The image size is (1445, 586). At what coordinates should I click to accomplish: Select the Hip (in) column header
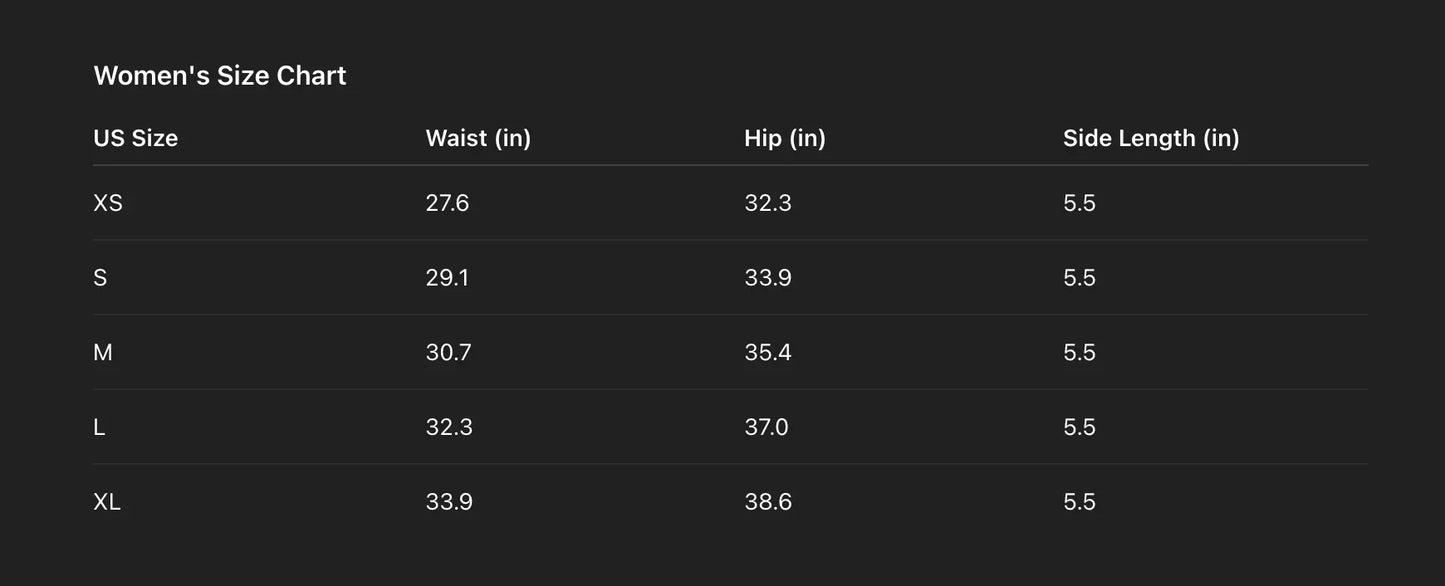[785, 138]
